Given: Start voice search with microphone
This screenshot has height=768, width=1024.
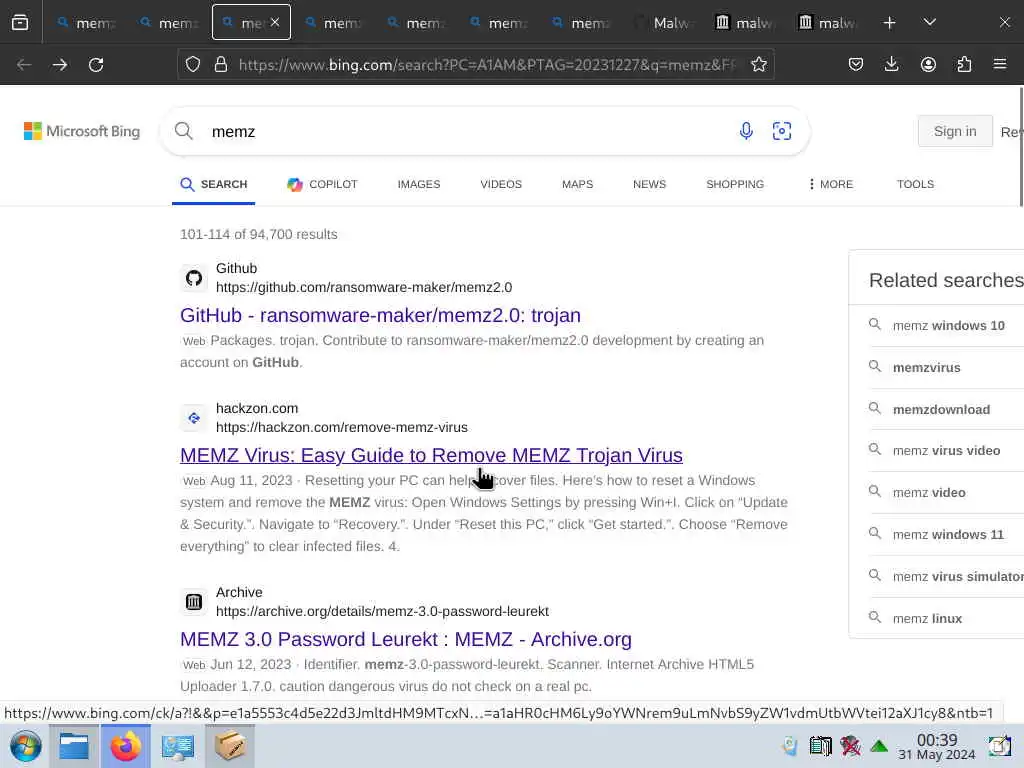Looking at the screenshot, I should [746, 131].
